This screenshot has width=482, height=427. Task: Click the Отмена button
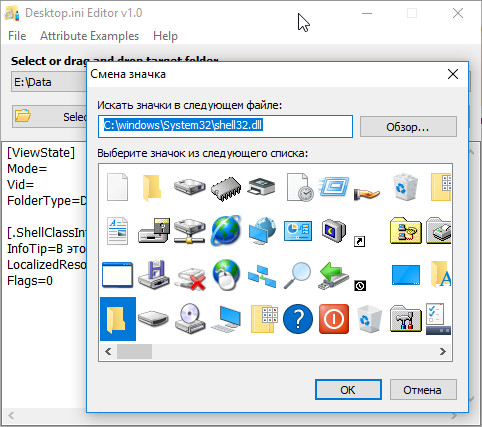(423, 390)
